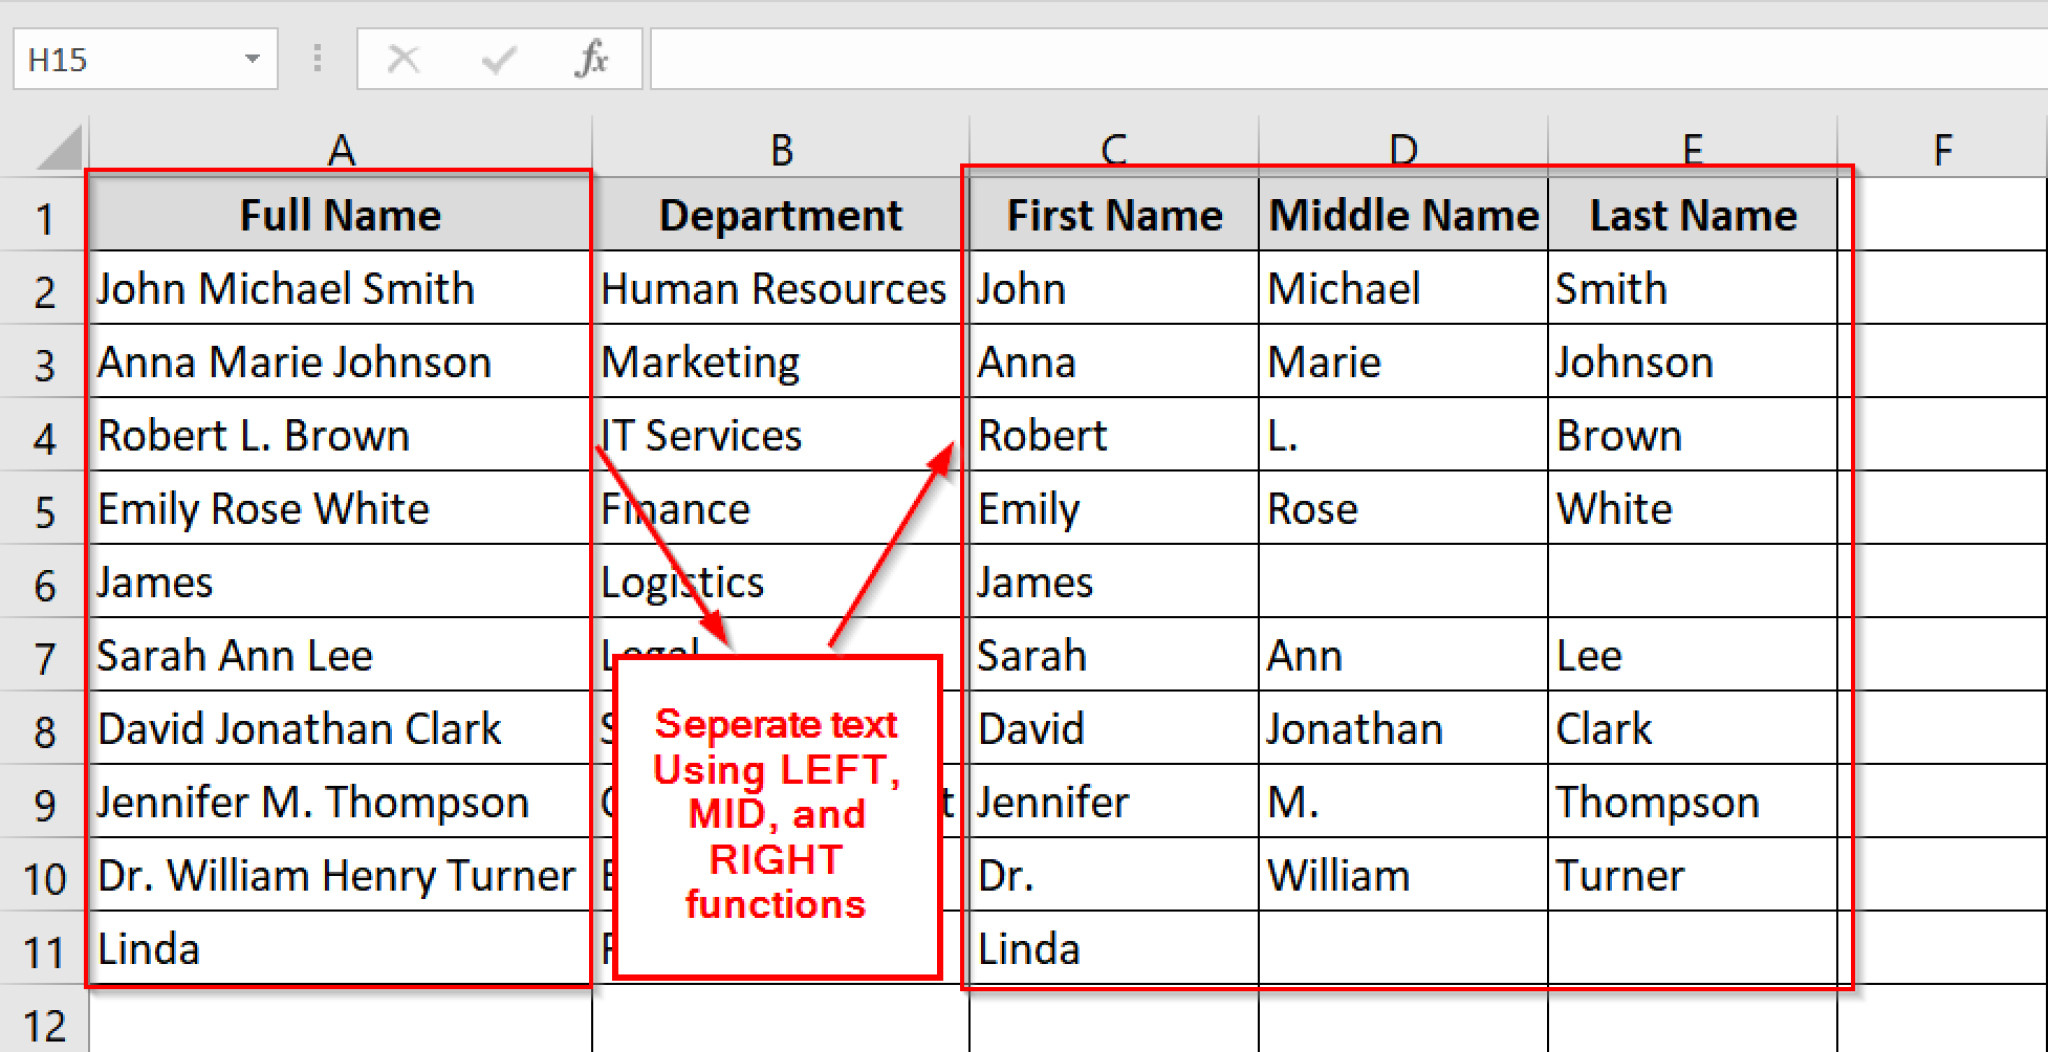Viewport: 2048px width, 1052px height.
Task: Click the Full Name header cell
Action: coord(340,214)
